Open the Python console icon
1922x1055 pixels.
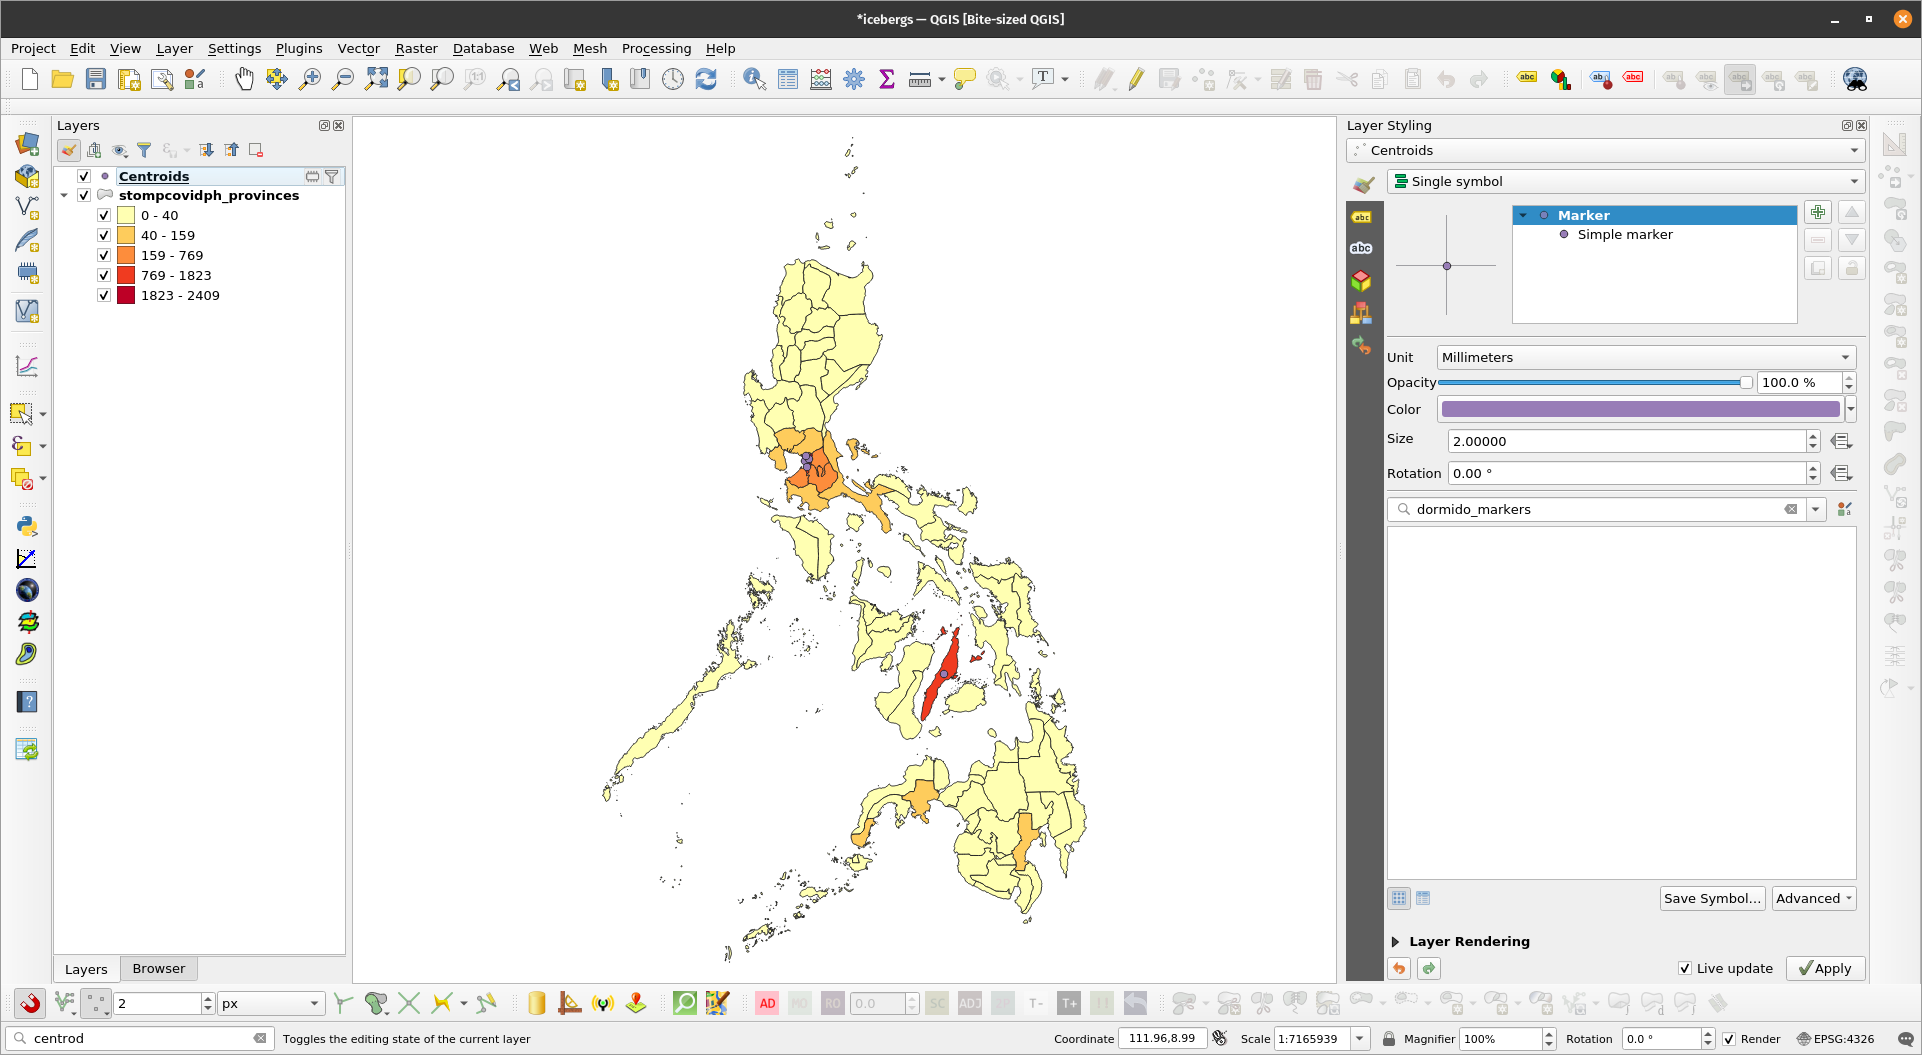tap(27, 526)
